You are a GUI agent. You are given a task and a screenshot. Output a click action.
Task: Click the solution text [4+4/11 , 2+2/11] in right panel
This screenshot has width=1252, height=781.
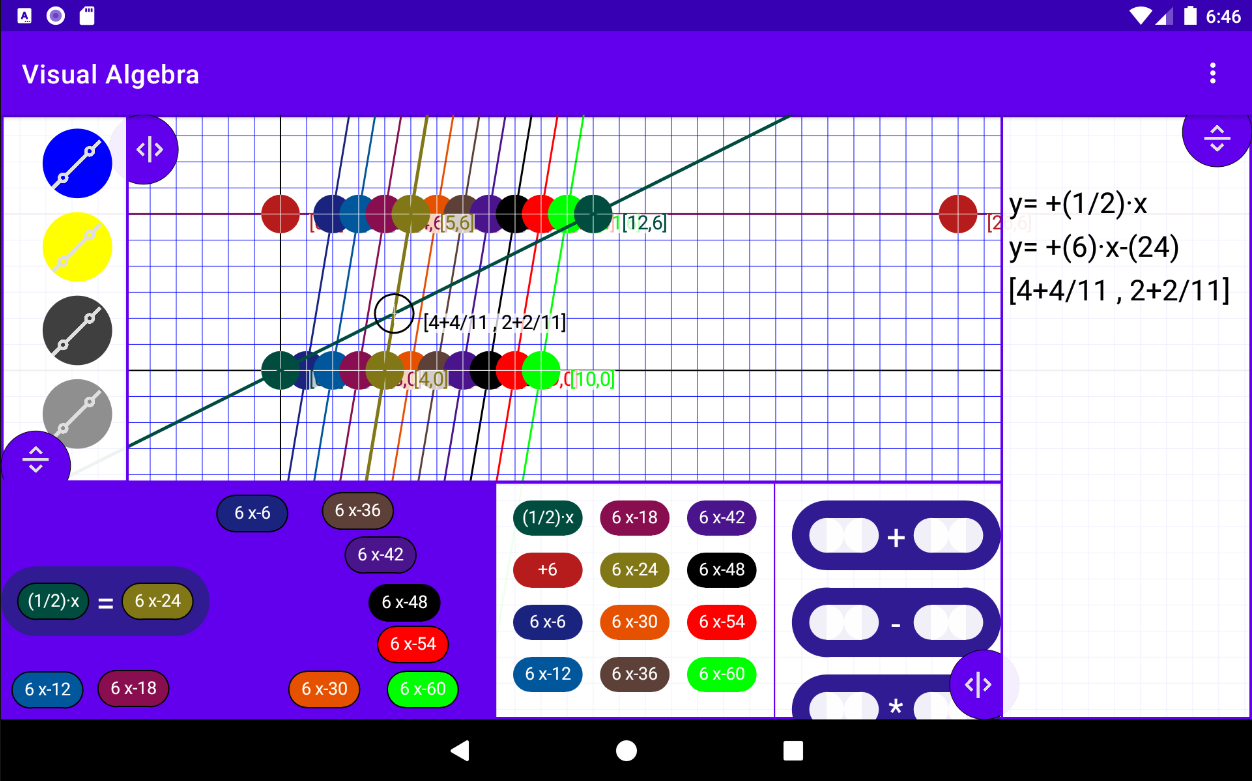tap(1119, 291)
